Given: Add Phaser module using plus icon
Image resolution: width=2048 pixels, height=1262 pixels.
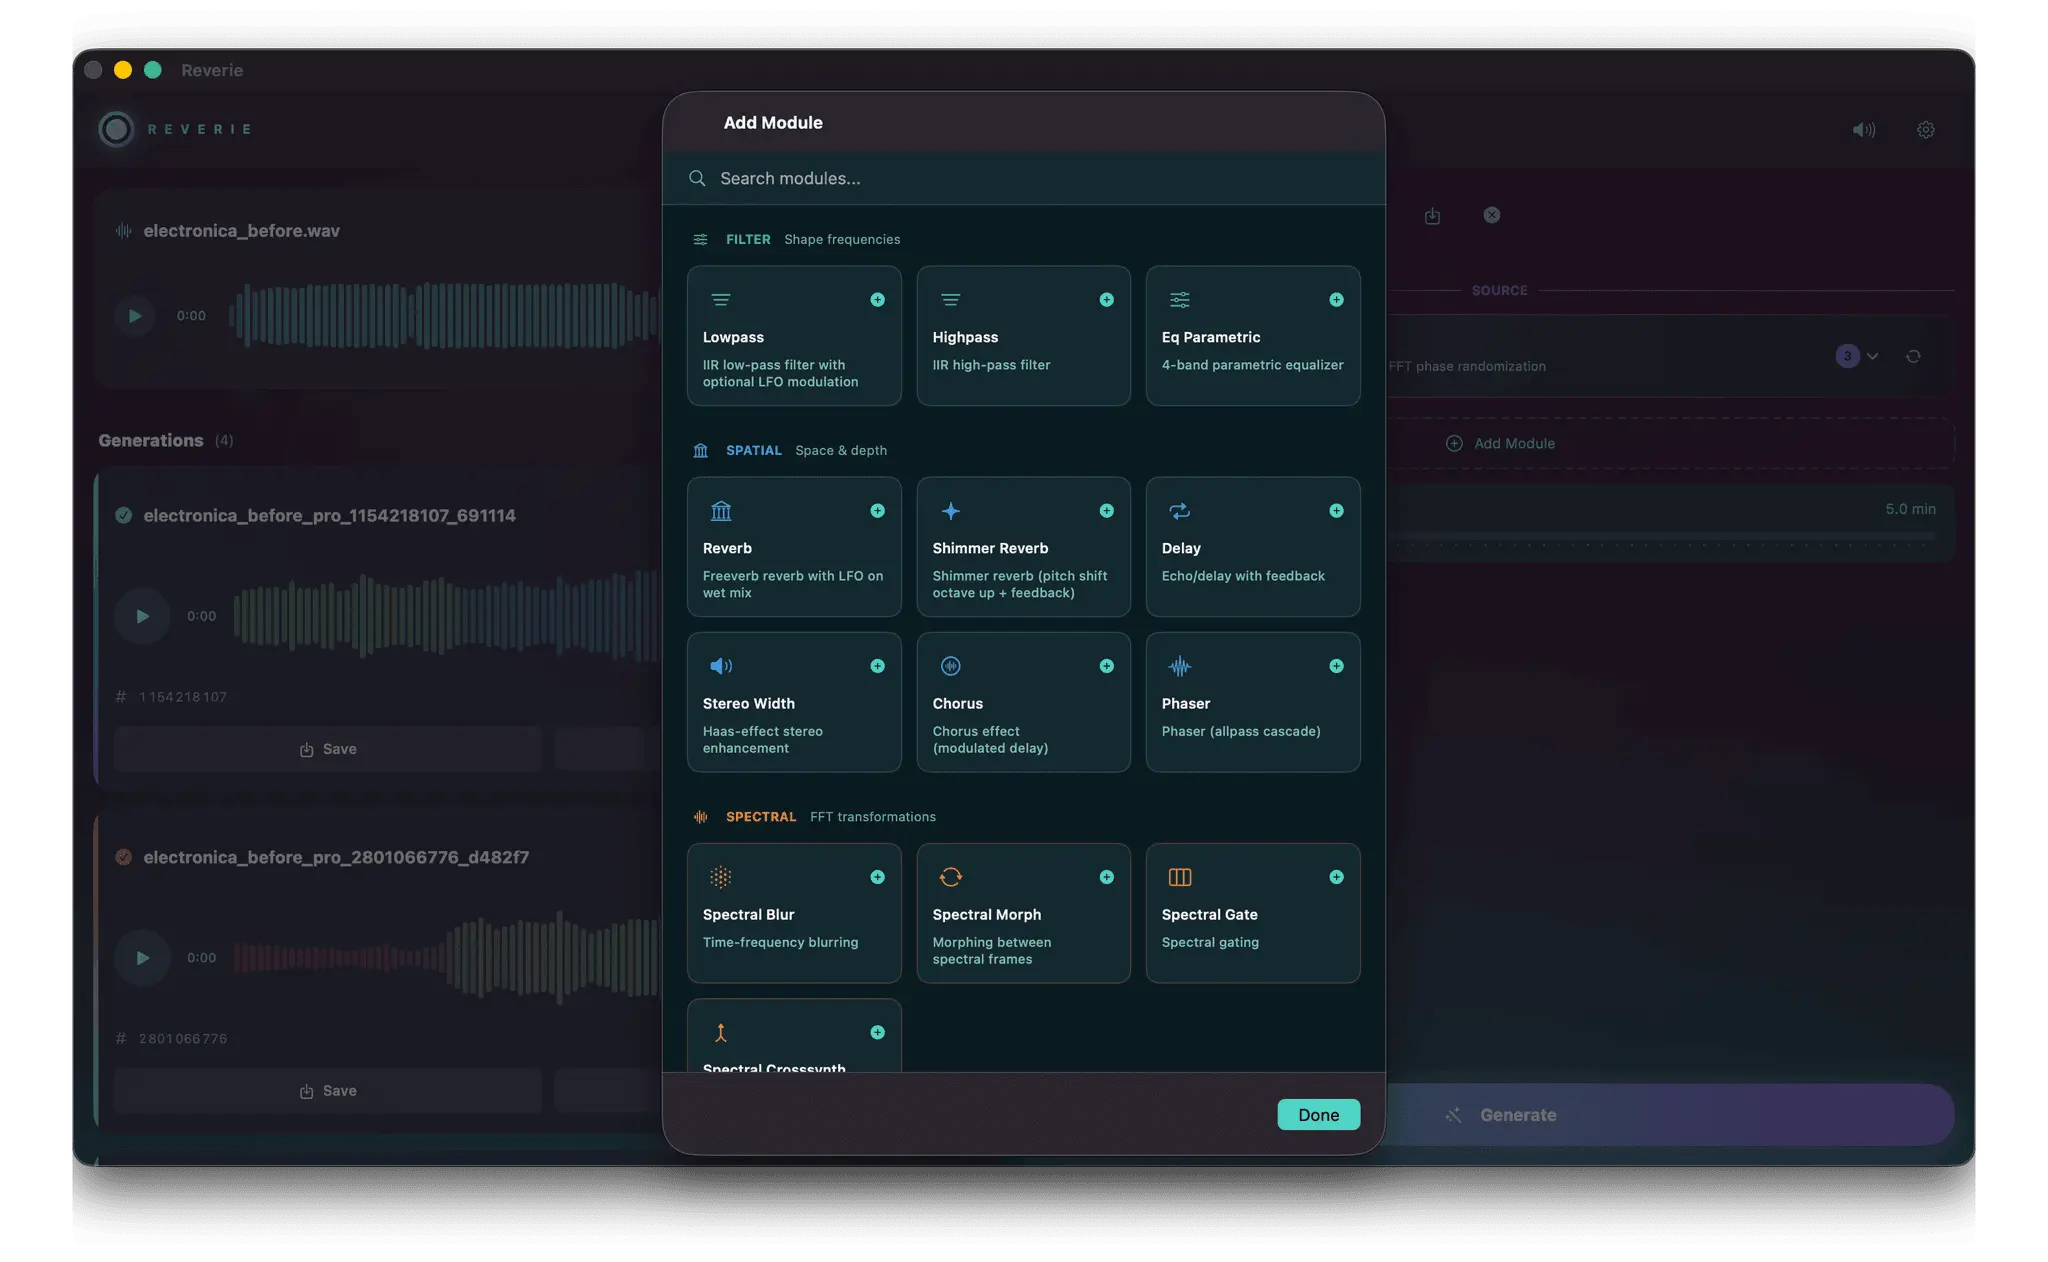Looking at the screenshot, I should 1336,666.
